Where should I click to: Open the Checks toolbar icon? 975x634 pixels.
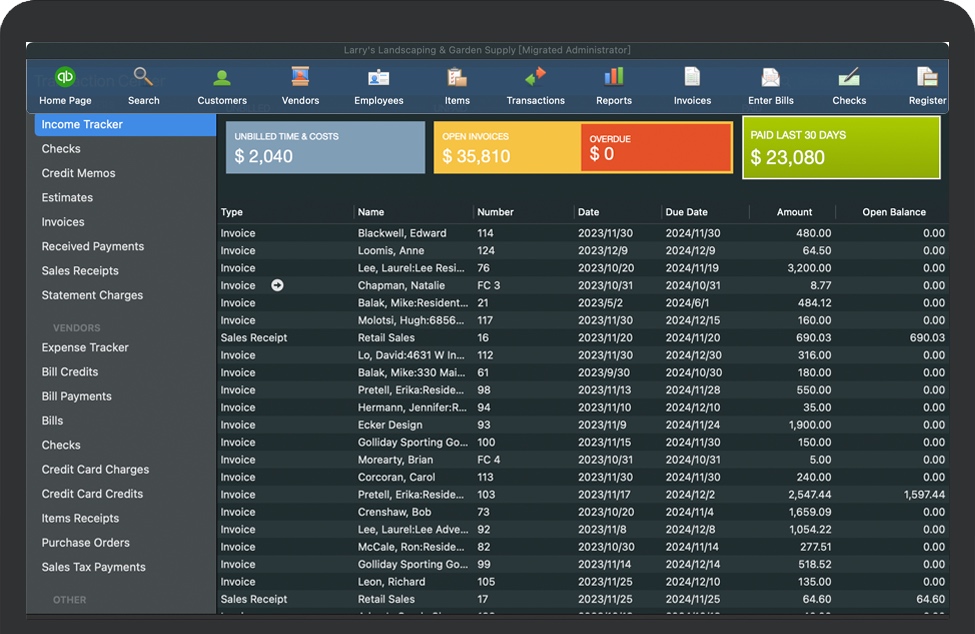click(849, 78)
